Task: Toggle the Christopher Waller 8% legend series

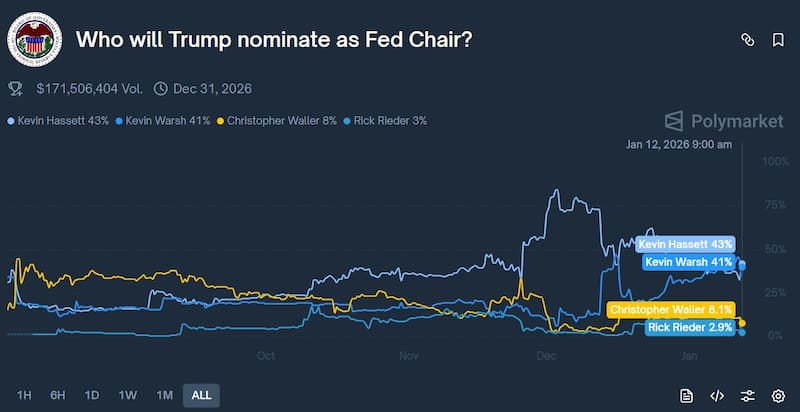Action: (x=277, y=121)
